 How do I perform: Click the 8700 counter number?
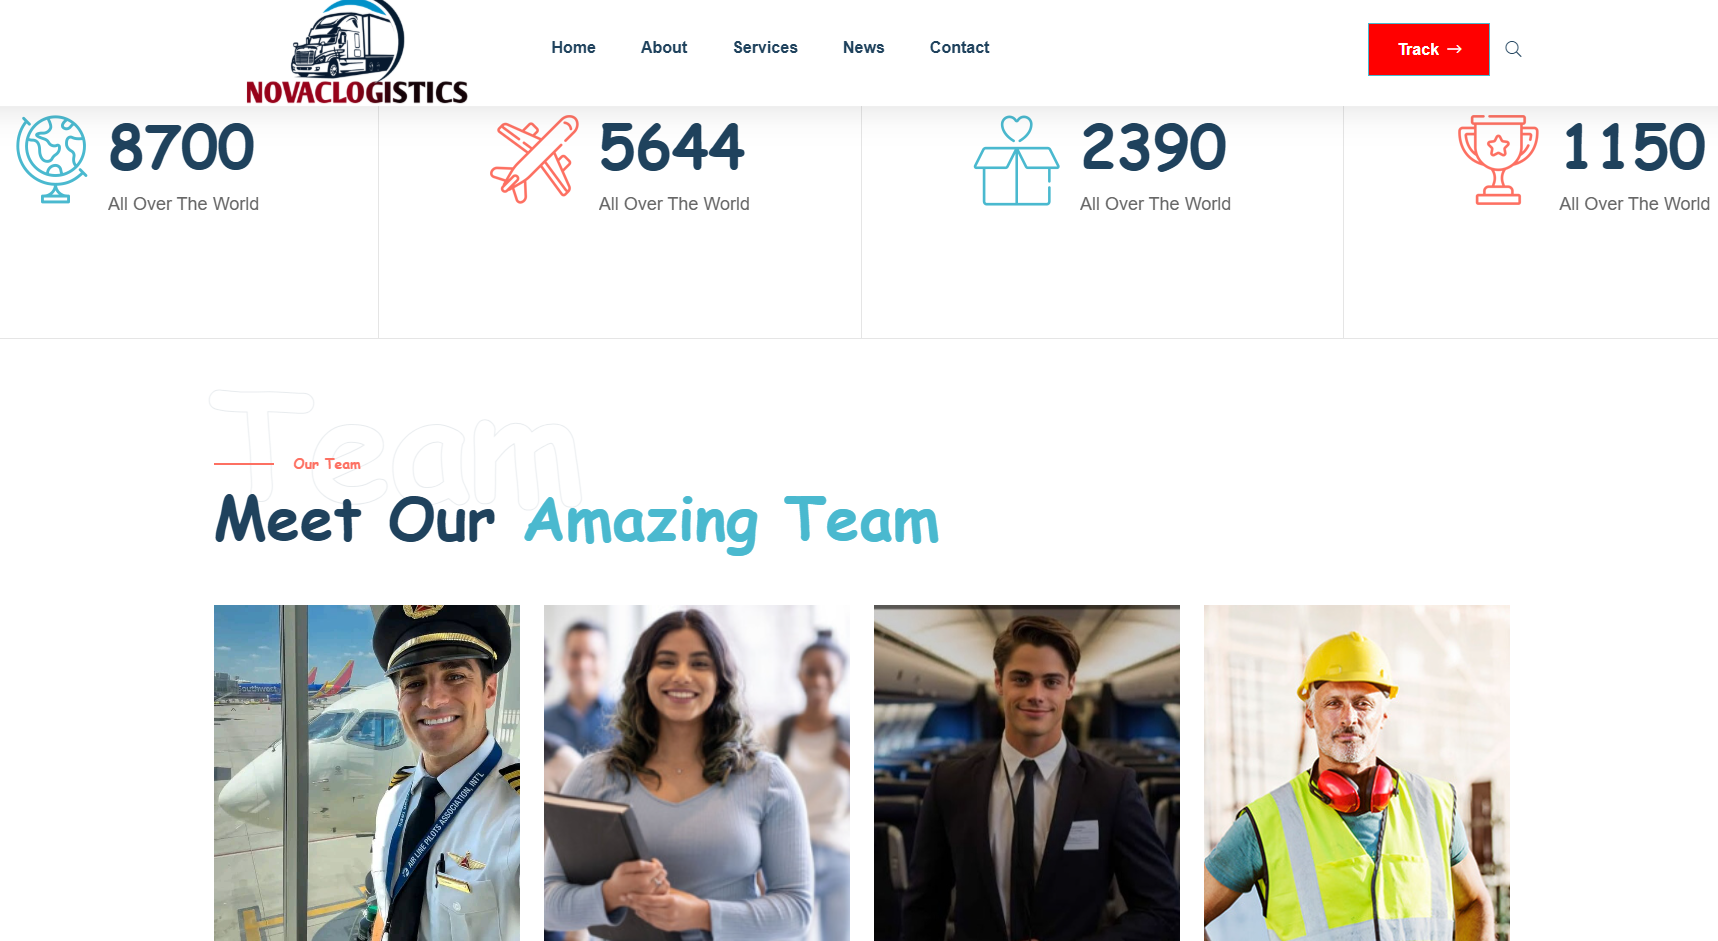181,147
